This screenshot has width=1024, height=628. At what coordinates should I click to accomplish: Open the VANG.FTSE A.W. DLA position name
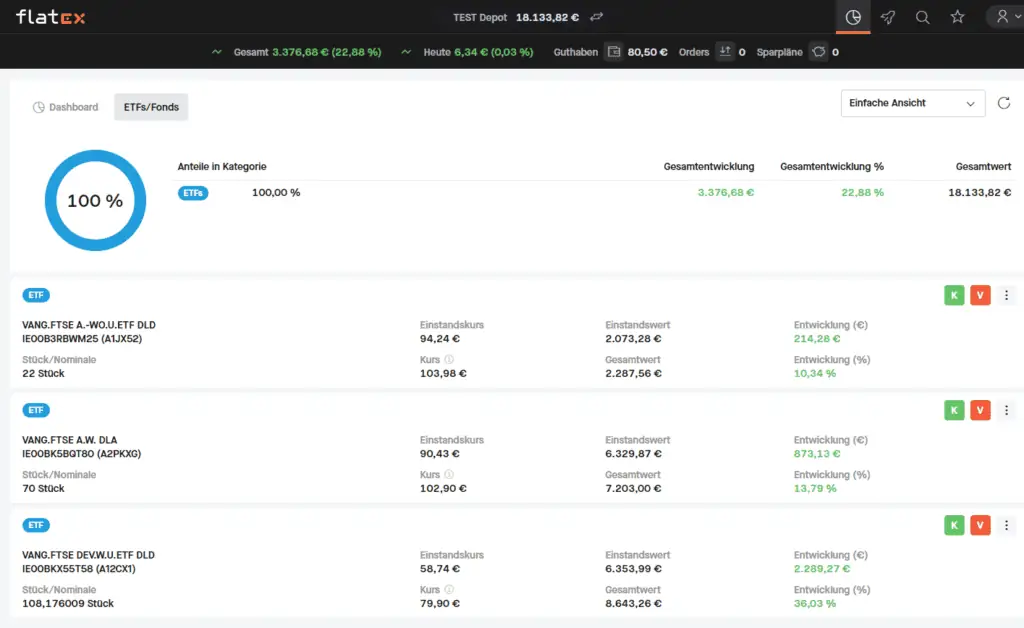(70, 440)
